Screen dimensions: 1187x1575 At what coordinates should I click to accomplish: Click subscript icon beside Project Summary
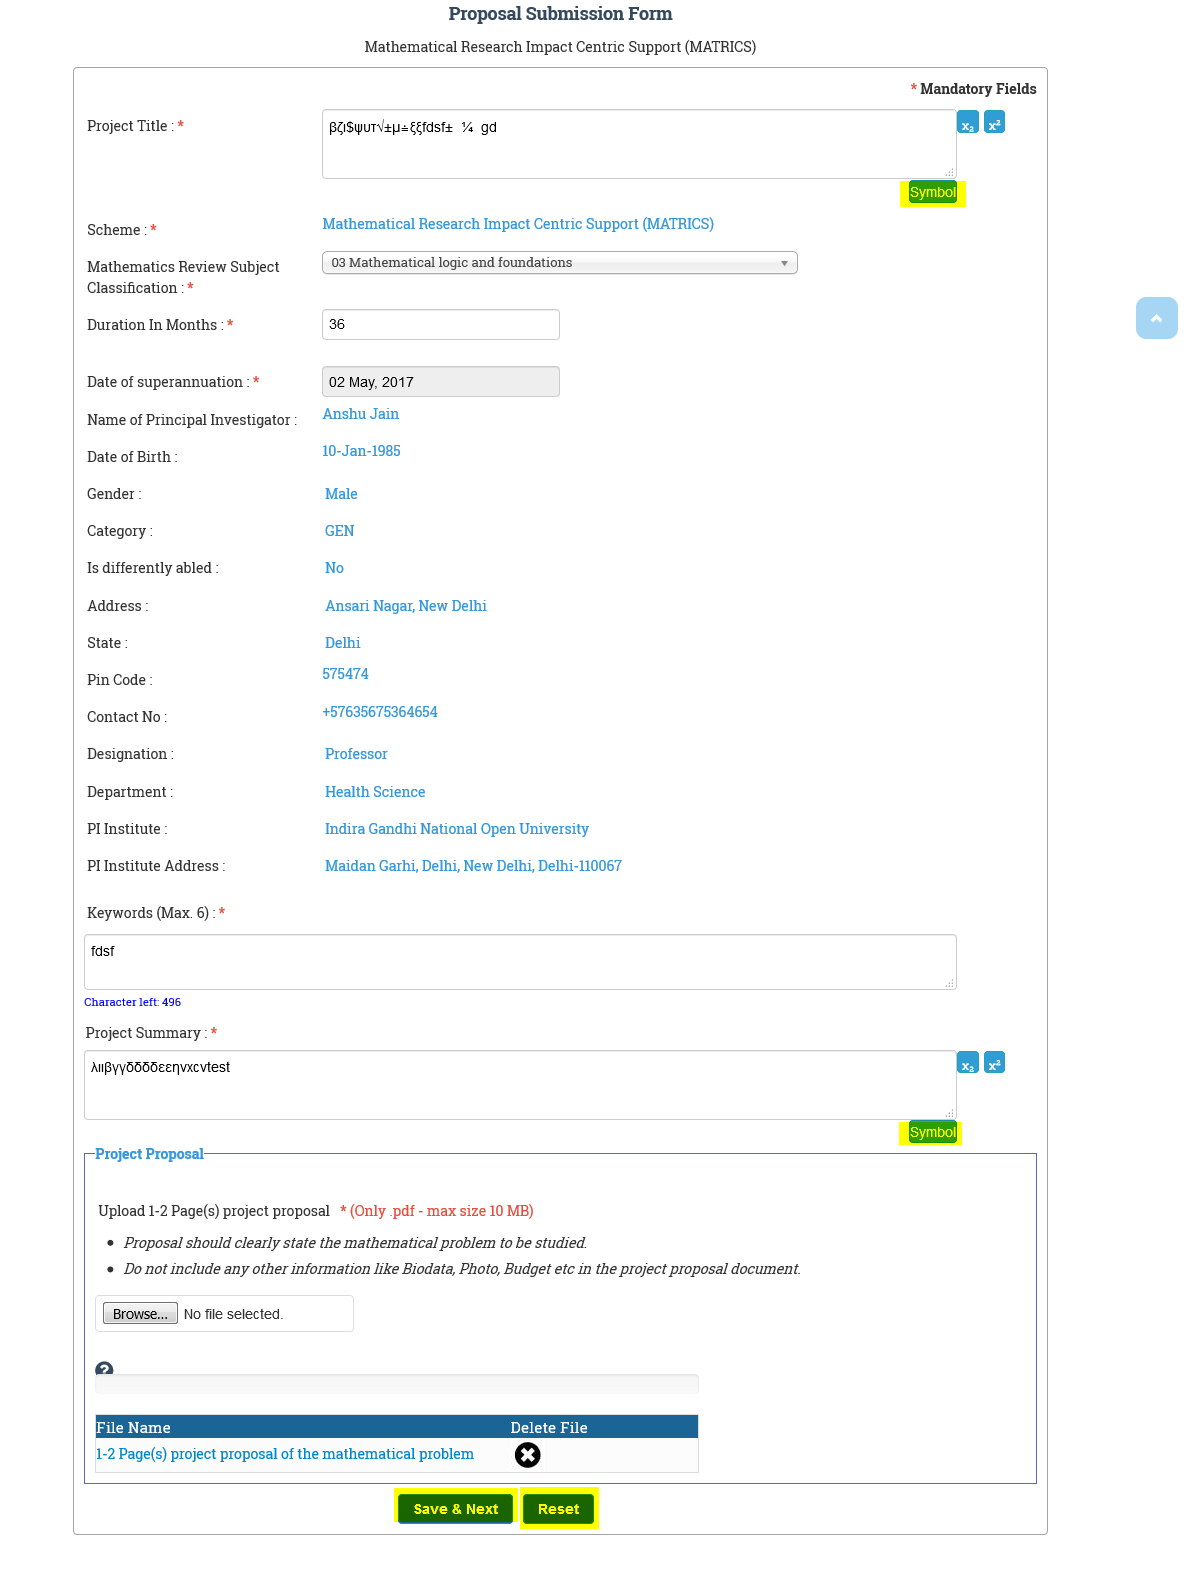(x=967, y=1063)
